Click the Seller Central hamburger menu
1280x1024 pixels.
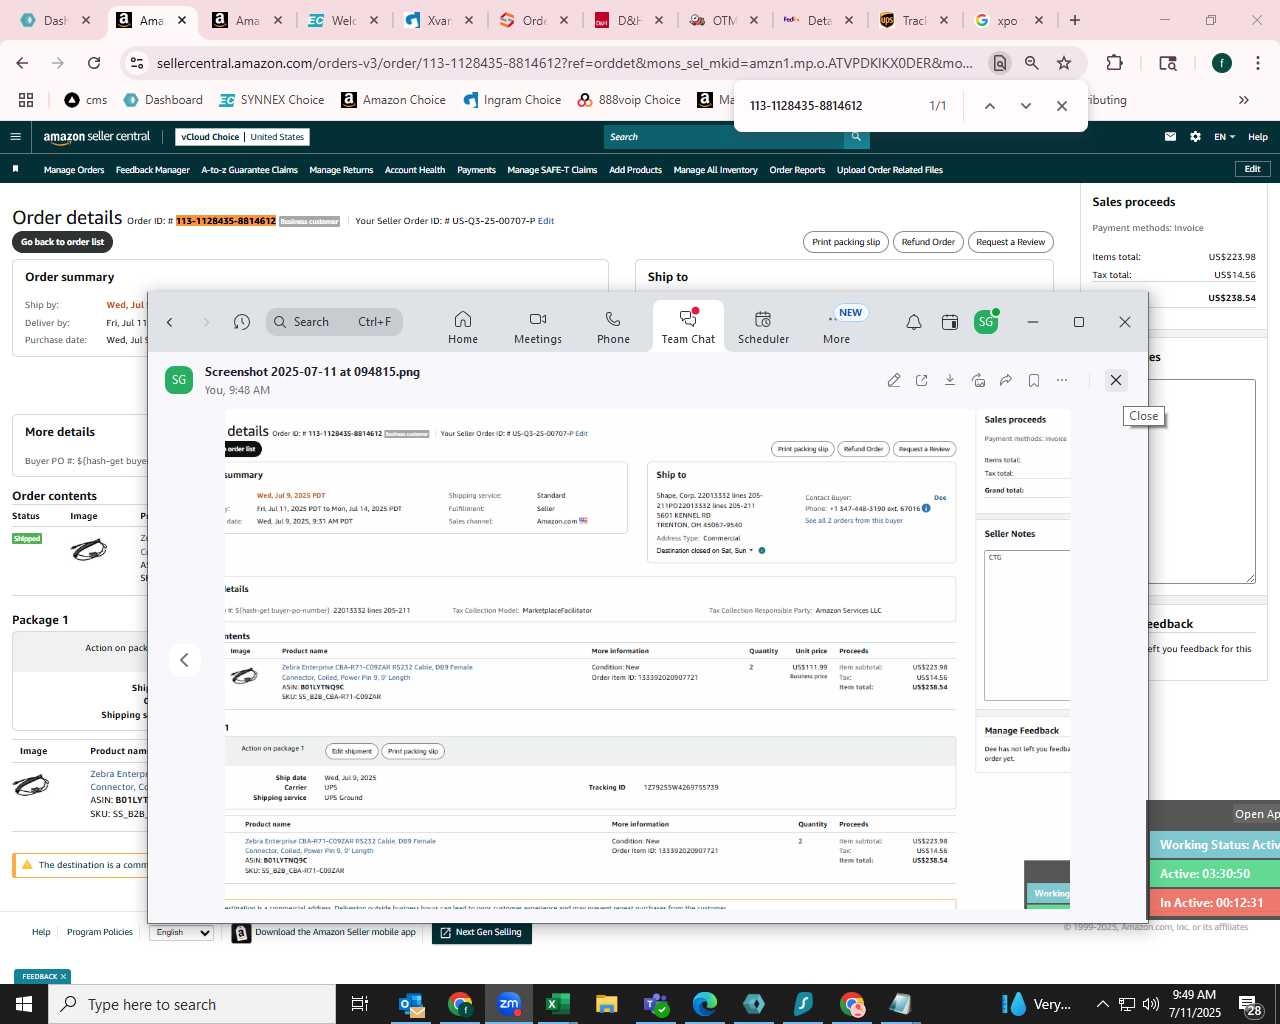tap(16, 137)
